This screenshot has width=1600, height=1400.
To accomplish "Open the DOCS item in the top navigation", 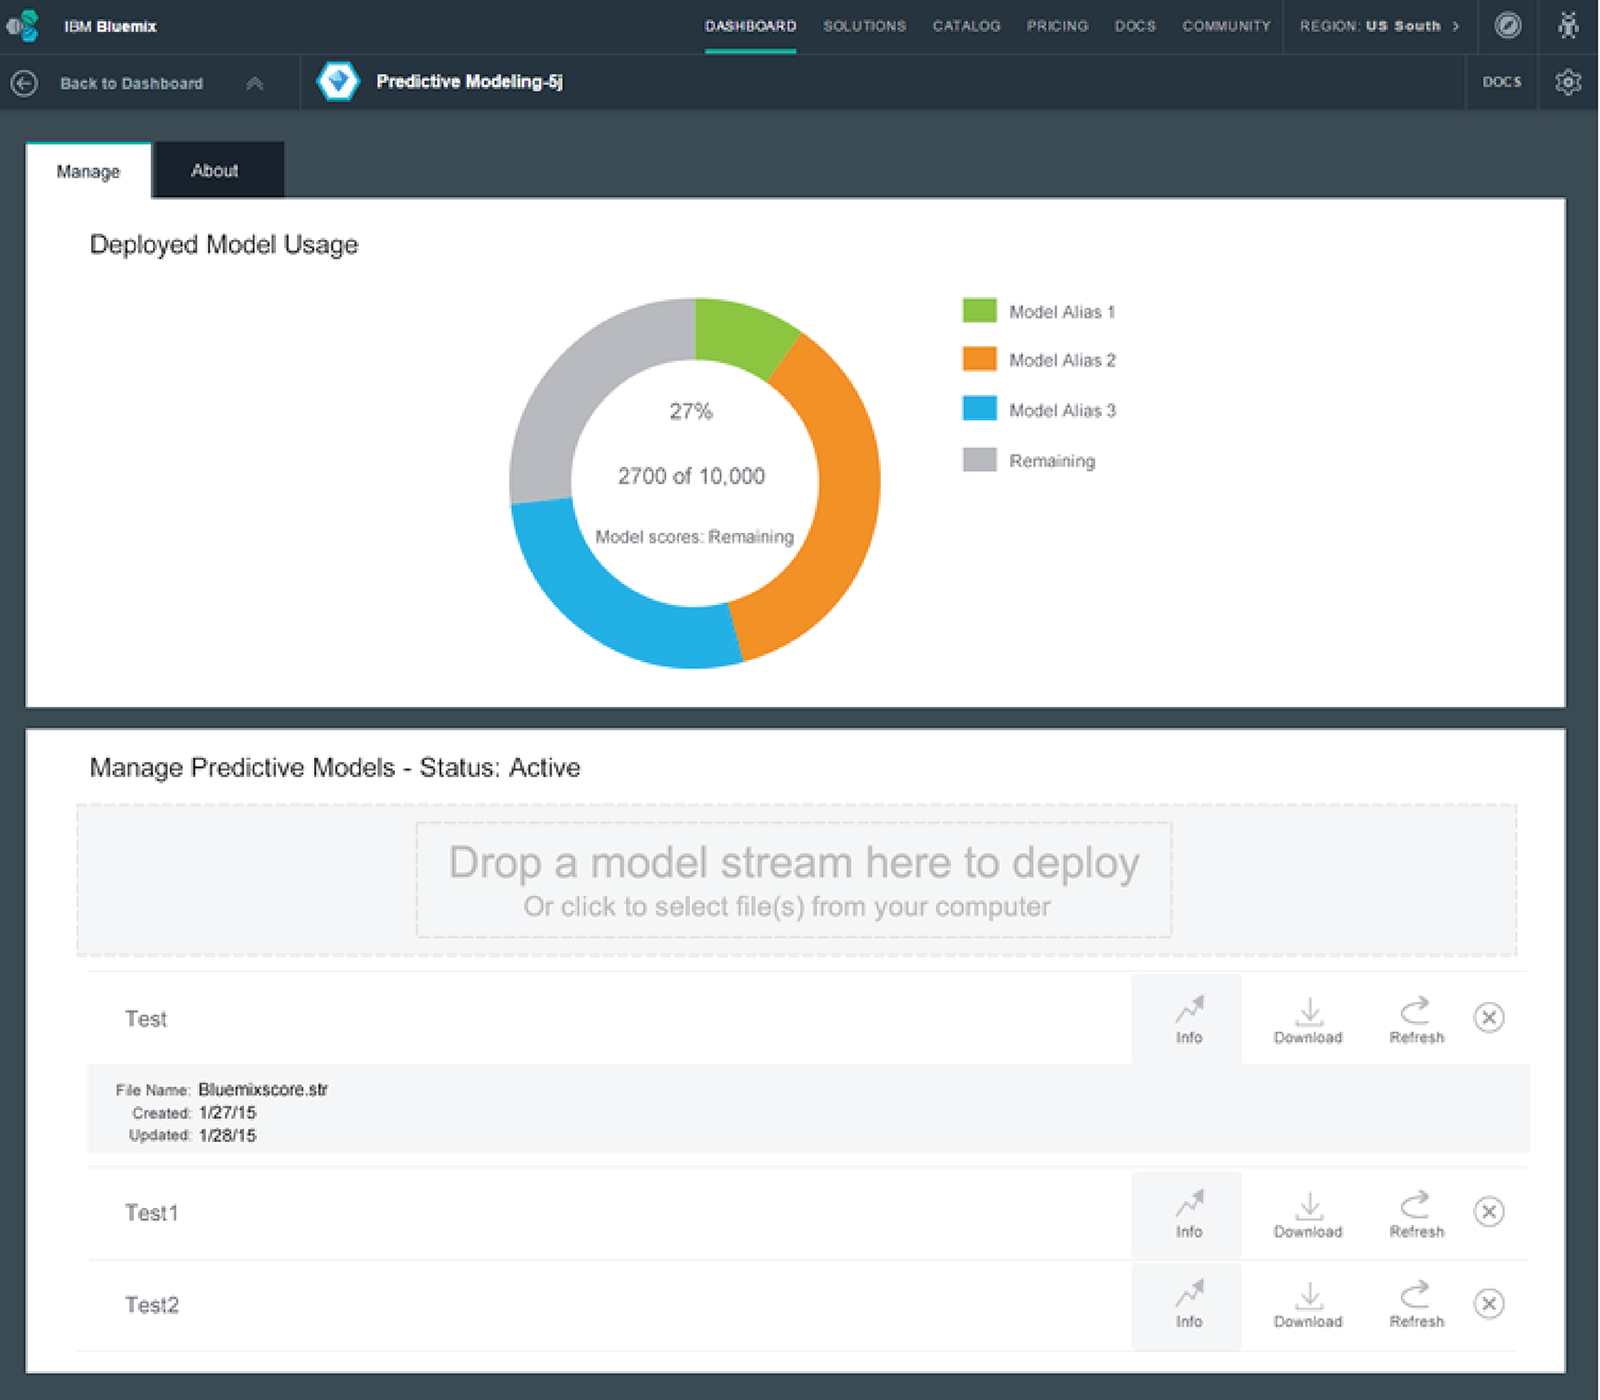I will coord(1135,26).
